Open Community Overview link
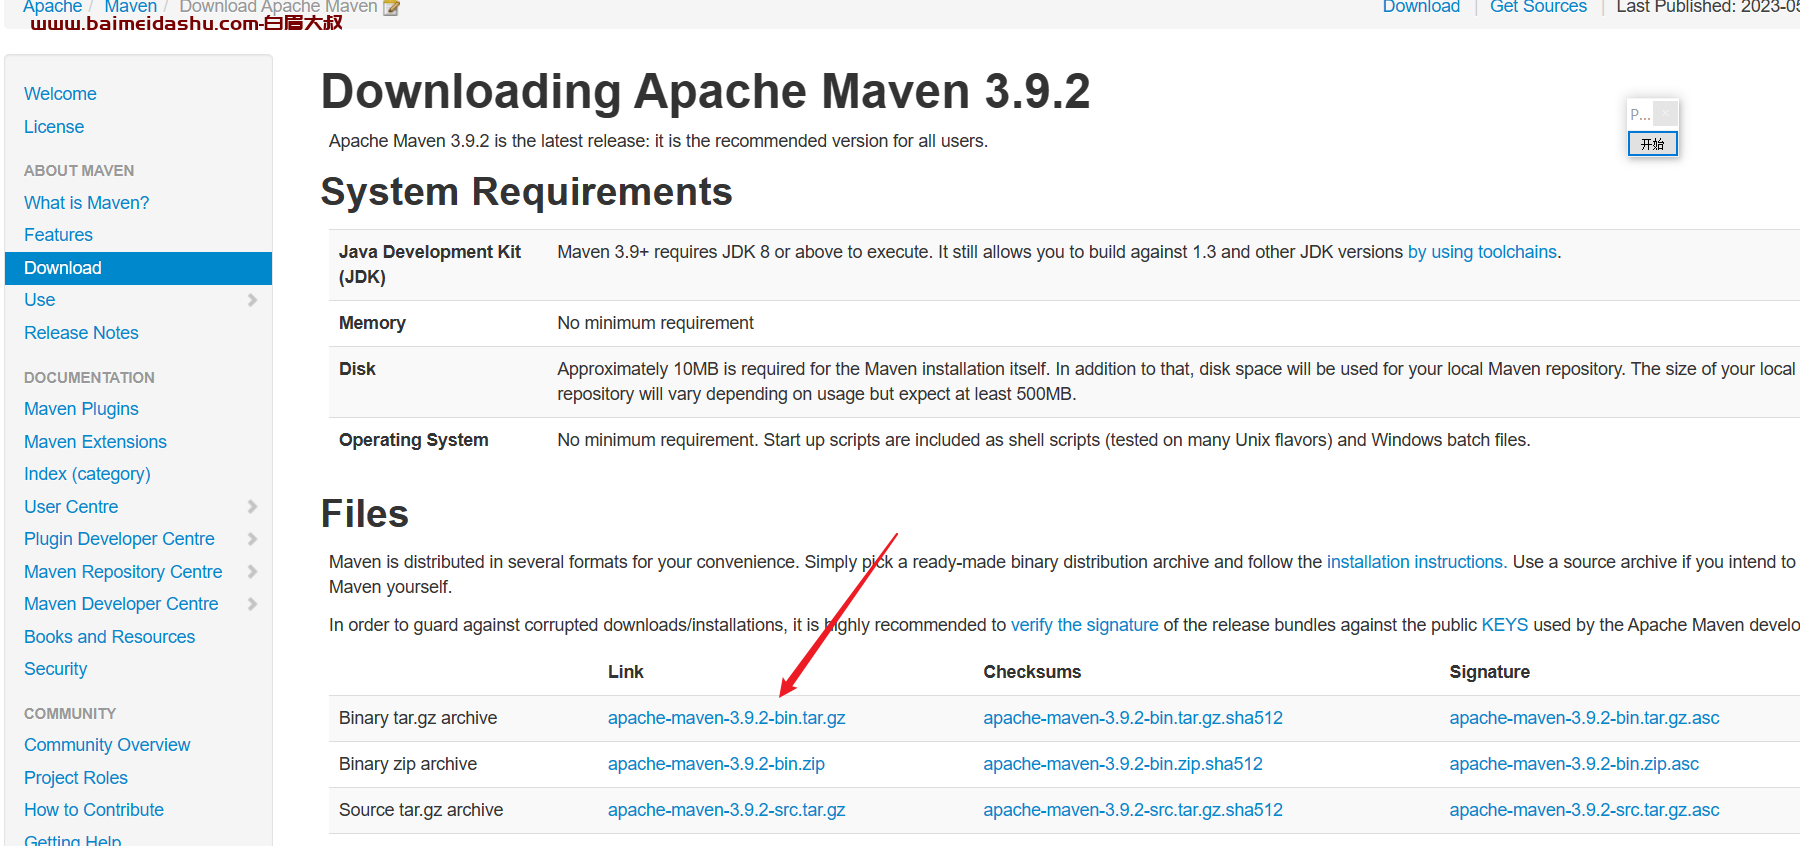The width and height of the screenshot is (1800, 846). click(107, 745)
